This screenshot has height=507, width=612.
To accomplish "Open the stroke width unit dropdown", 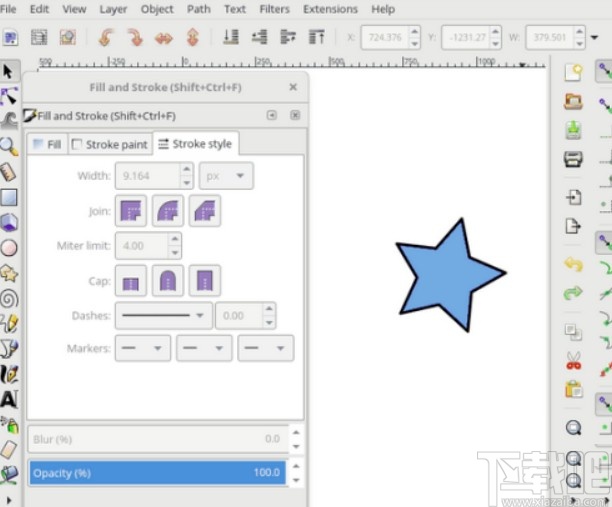I will [x=226, y=176].
